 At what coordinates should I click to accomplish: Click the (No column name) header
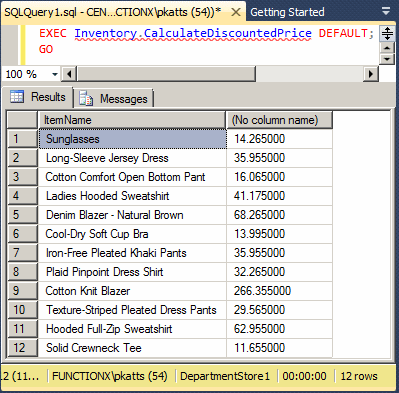(x=279, y=120)
